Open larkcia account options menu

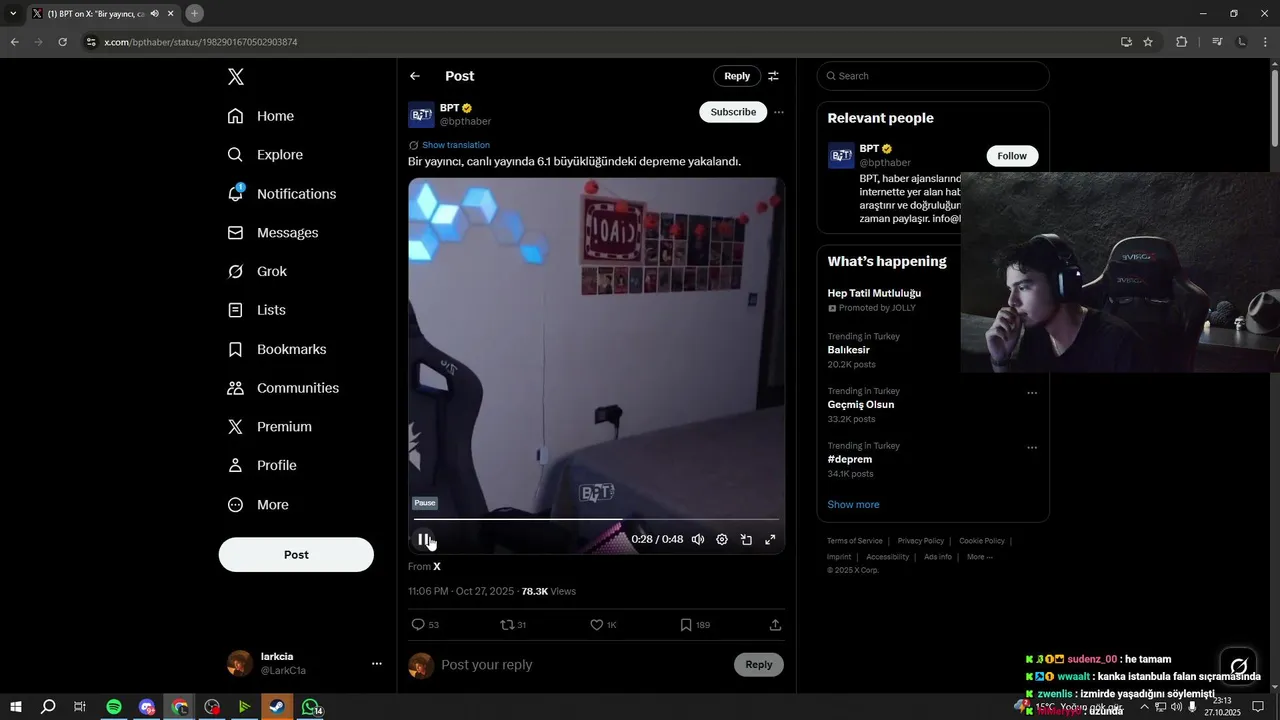point(377,663)
